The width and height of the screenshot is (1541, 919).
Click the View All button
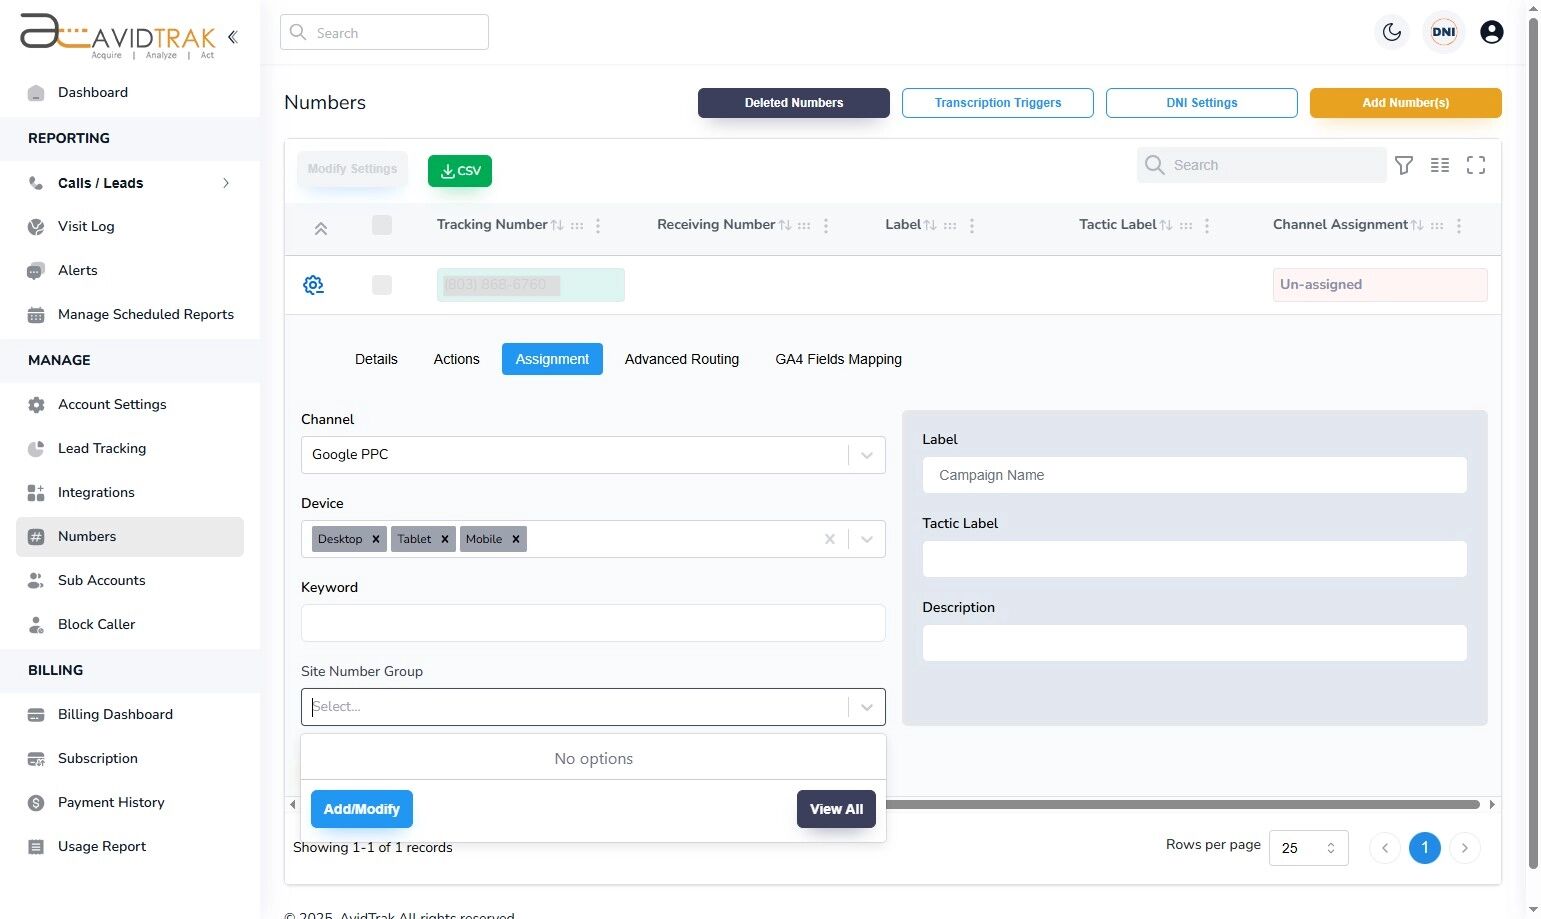click(x=836, y=809)
